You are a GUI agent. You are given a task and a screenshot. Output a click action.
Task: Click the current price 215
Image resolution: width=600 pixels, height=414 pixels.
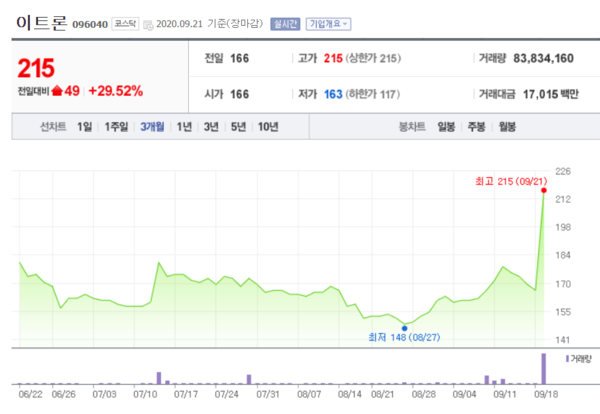click(x=36, y=68)
